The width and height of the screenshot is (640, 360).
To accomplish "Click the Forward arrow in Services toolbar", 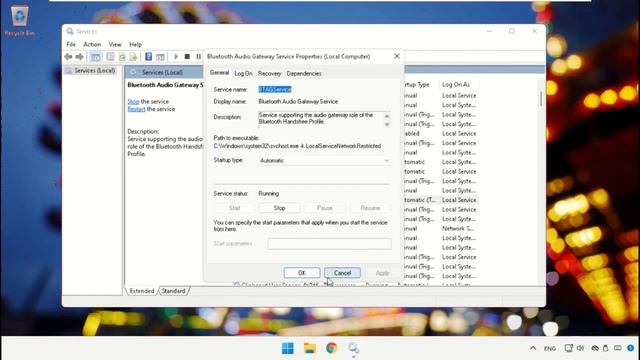I will click(80, 57).
